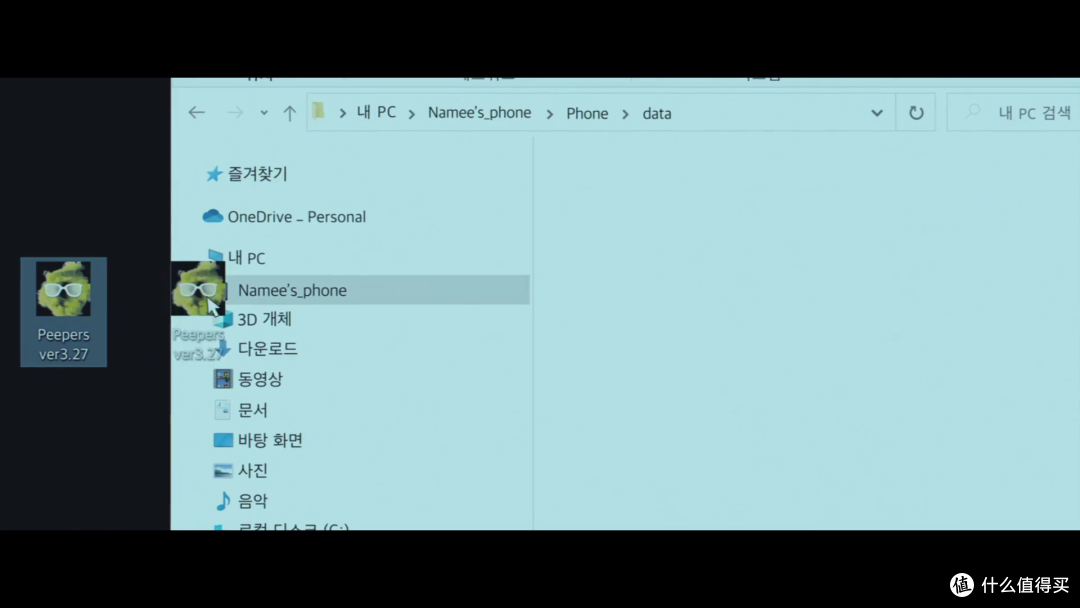1080x608 pixels.
Task: Expand the chevron after Namee's_phone breadcrumb
Action: click(550, 114)
